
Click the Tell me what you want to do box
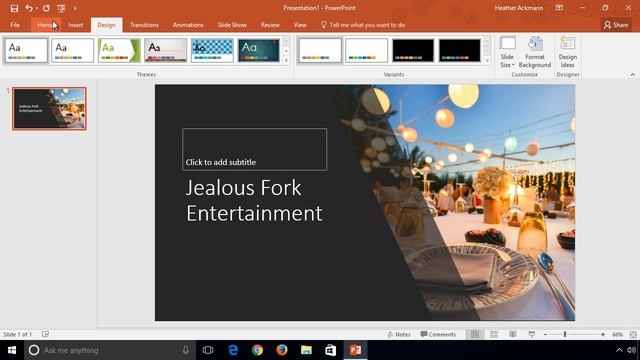click(x=363, y=25)
